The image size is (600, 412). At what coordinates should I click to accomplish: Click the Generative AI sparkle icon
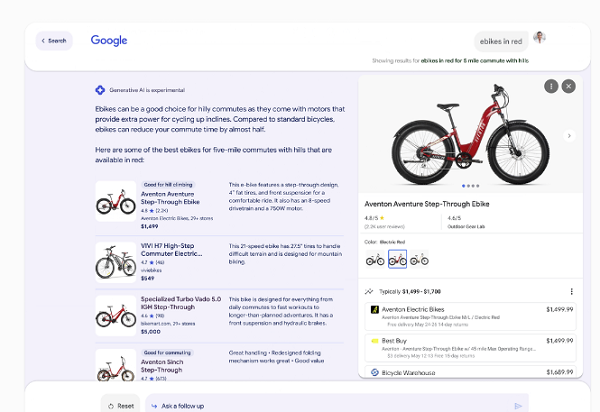point(100,90)
